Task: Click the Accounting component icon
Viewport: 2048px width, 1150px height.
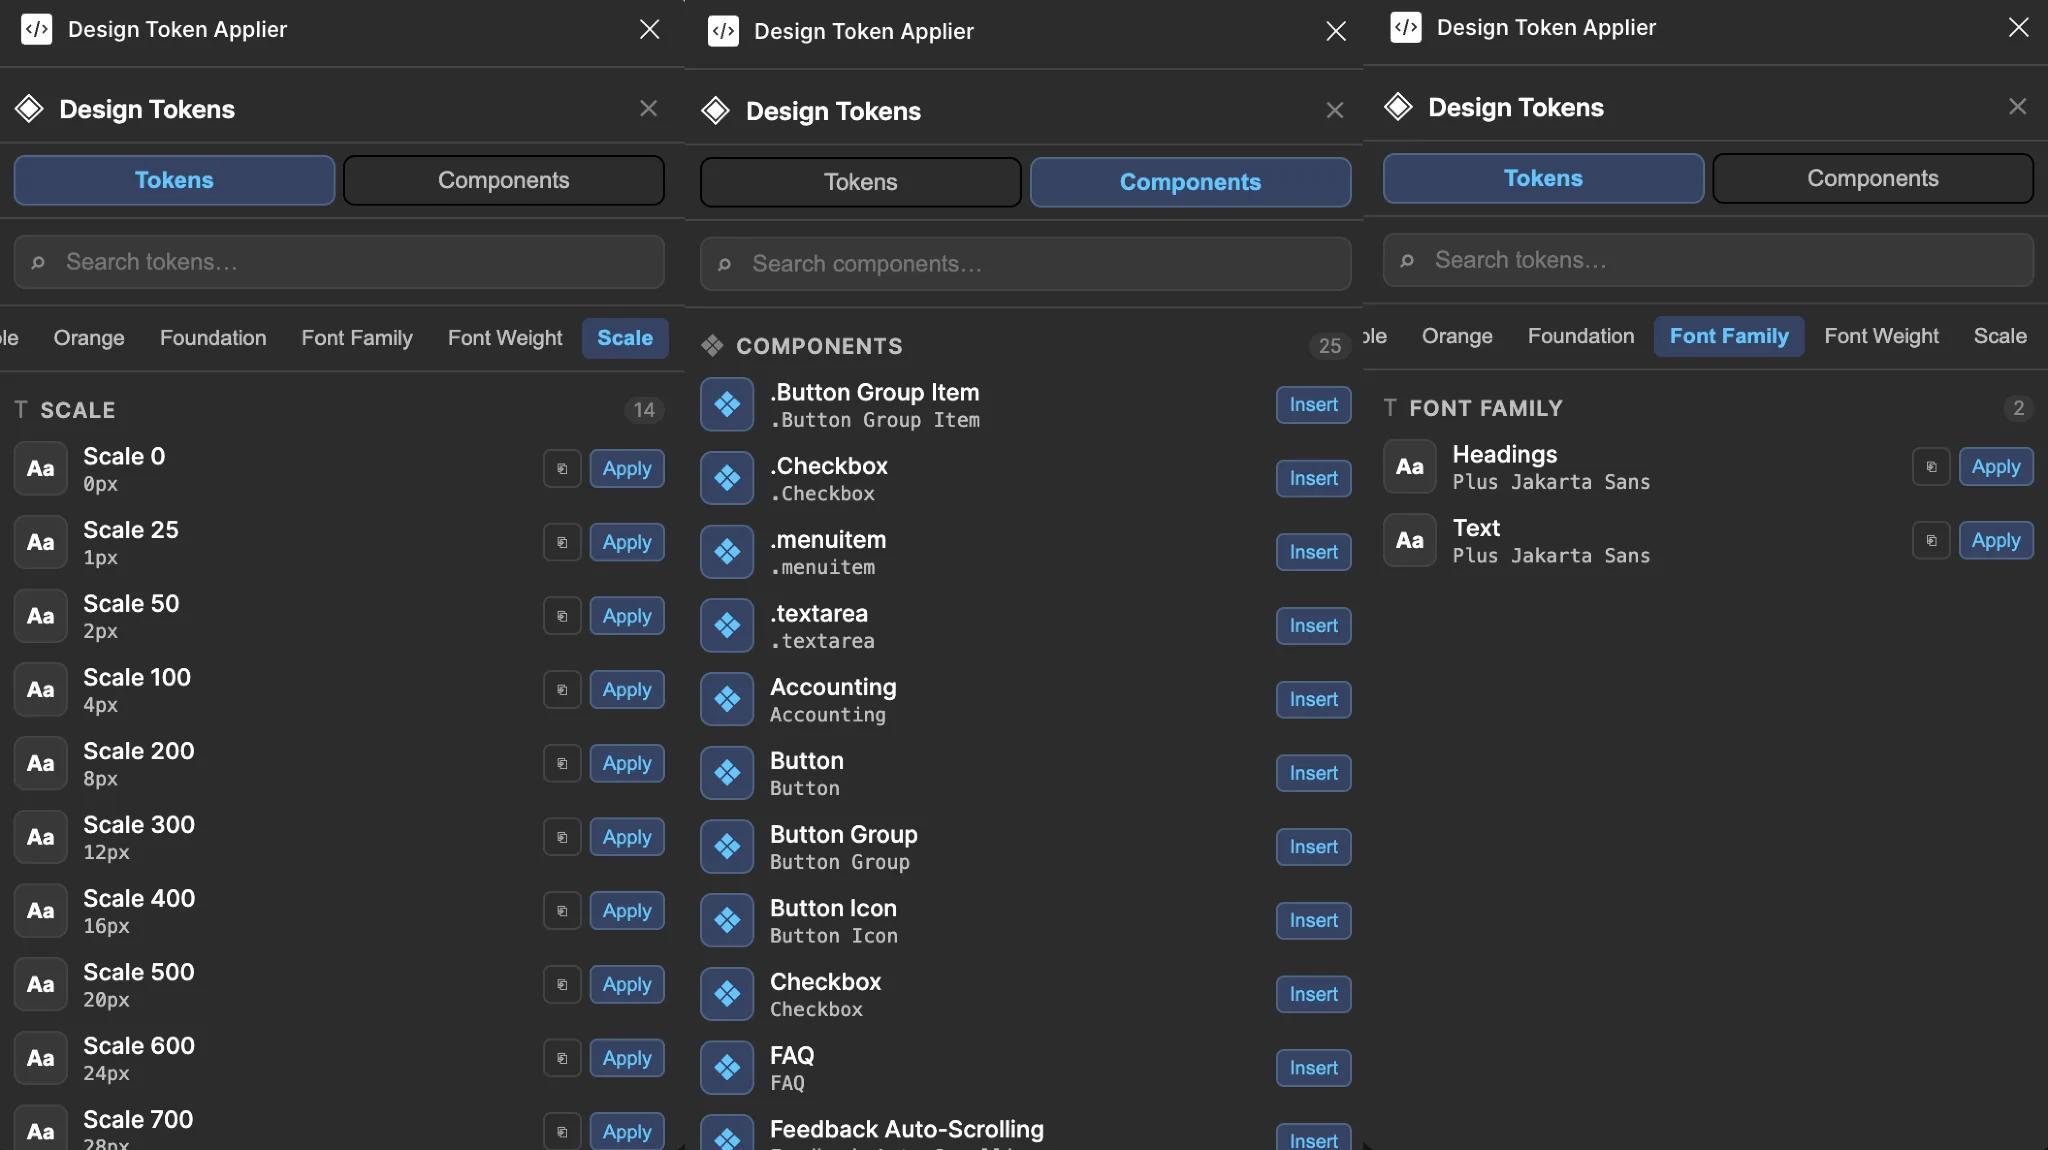Action: (727, 700)
